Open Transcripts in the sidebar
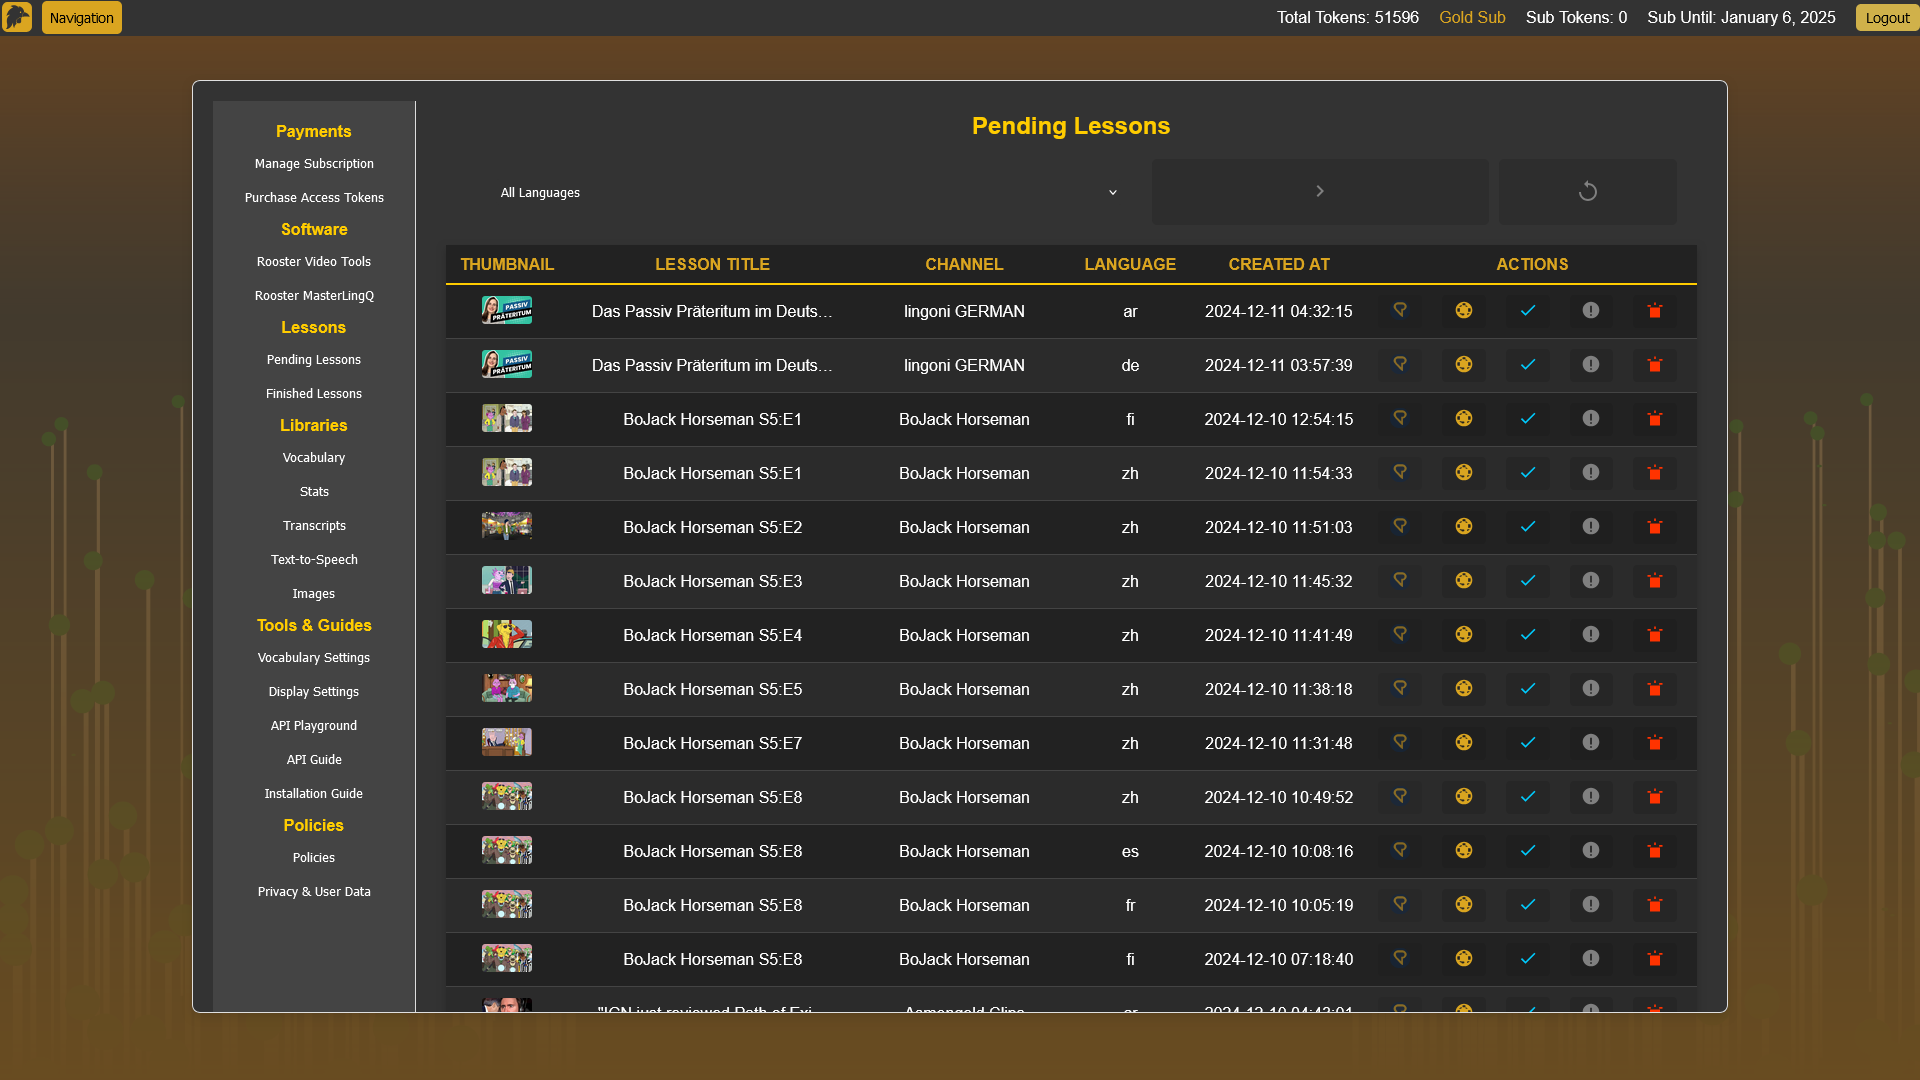 click(x=314, y=526)
